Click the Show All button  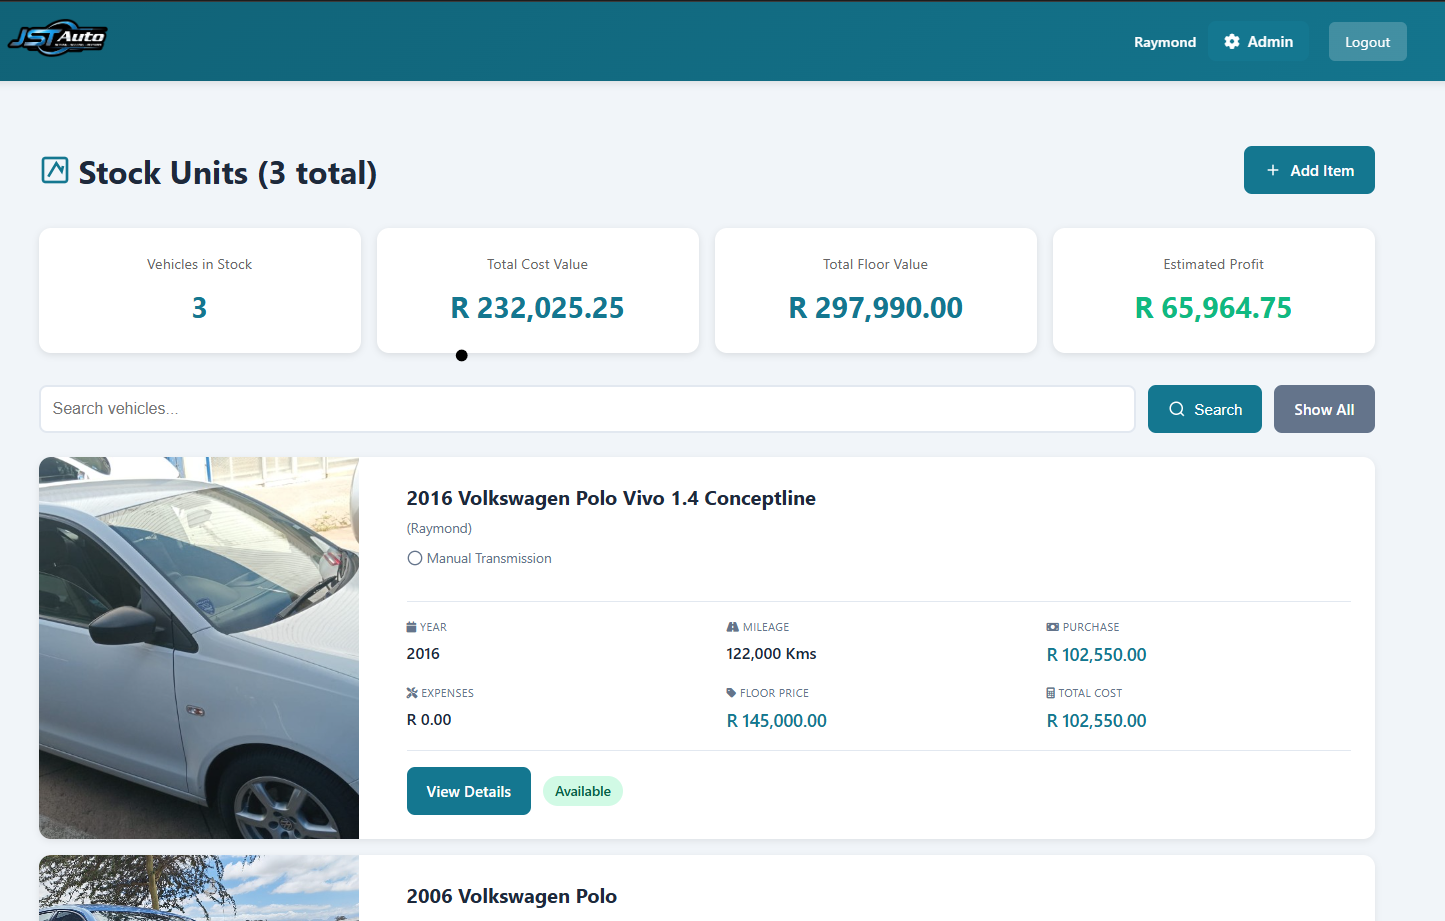(x=1324, y=408)
